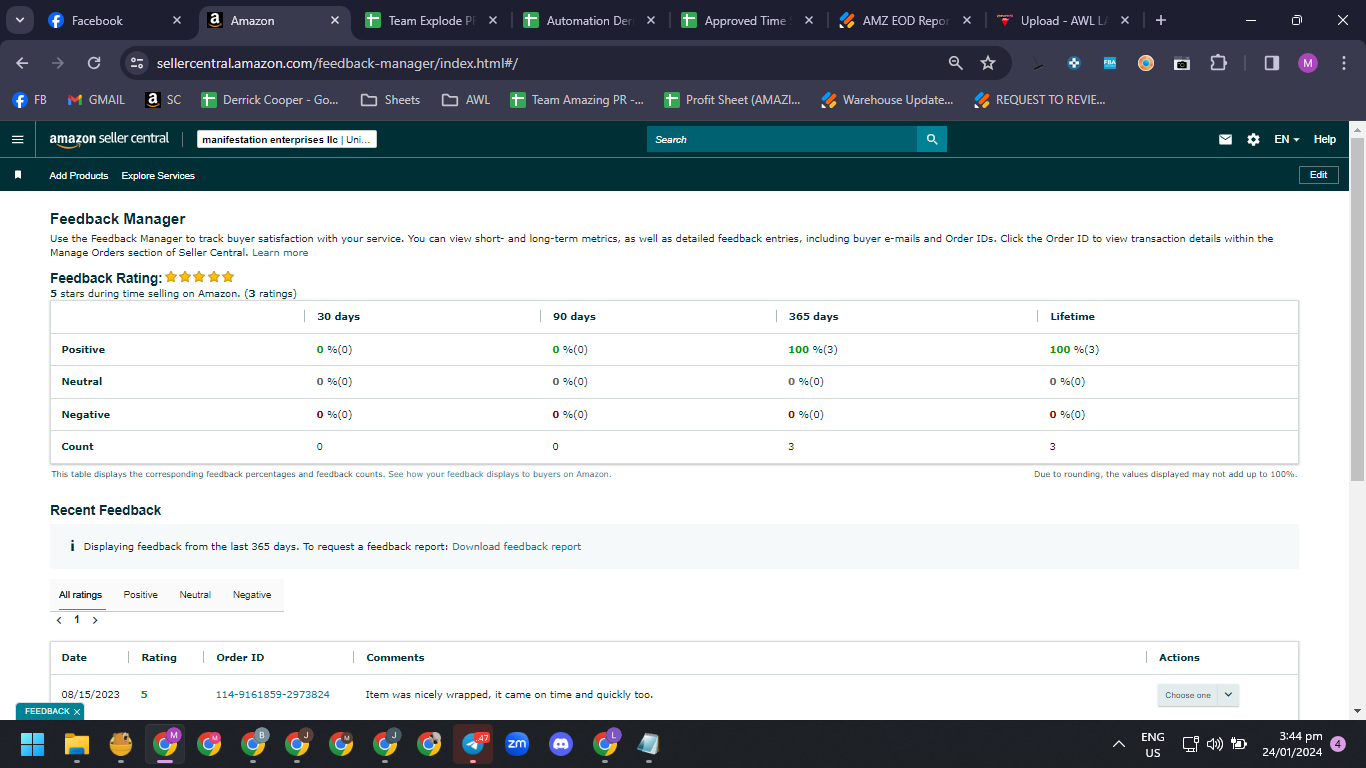The width and height of the screenshot is (1366, 768).
Task: Open the messages envelope icon
Action: click(1225, 140)
